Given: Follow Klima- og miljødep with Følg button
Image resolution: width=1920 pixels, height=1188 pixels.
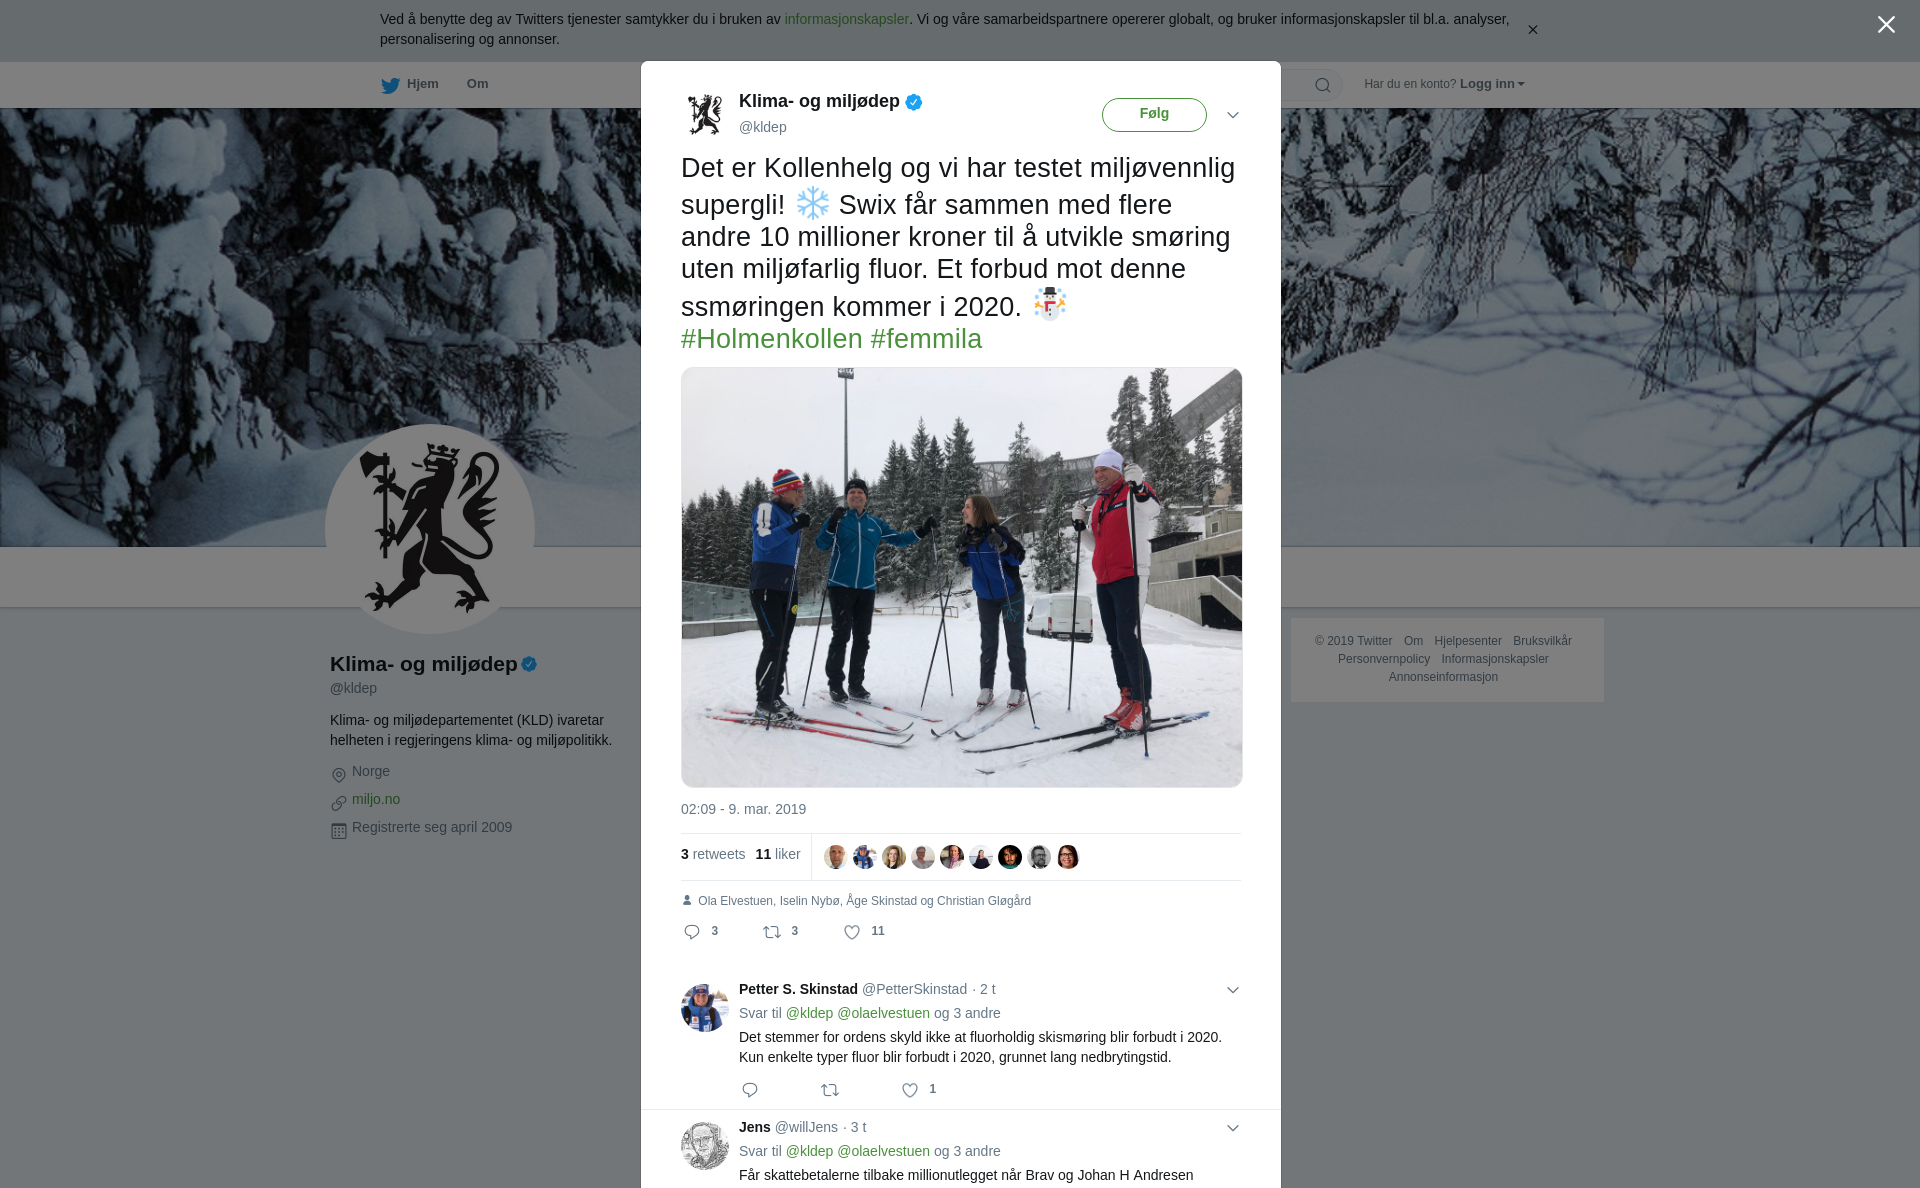Looking at the screenshot, I should (1154, 114).
